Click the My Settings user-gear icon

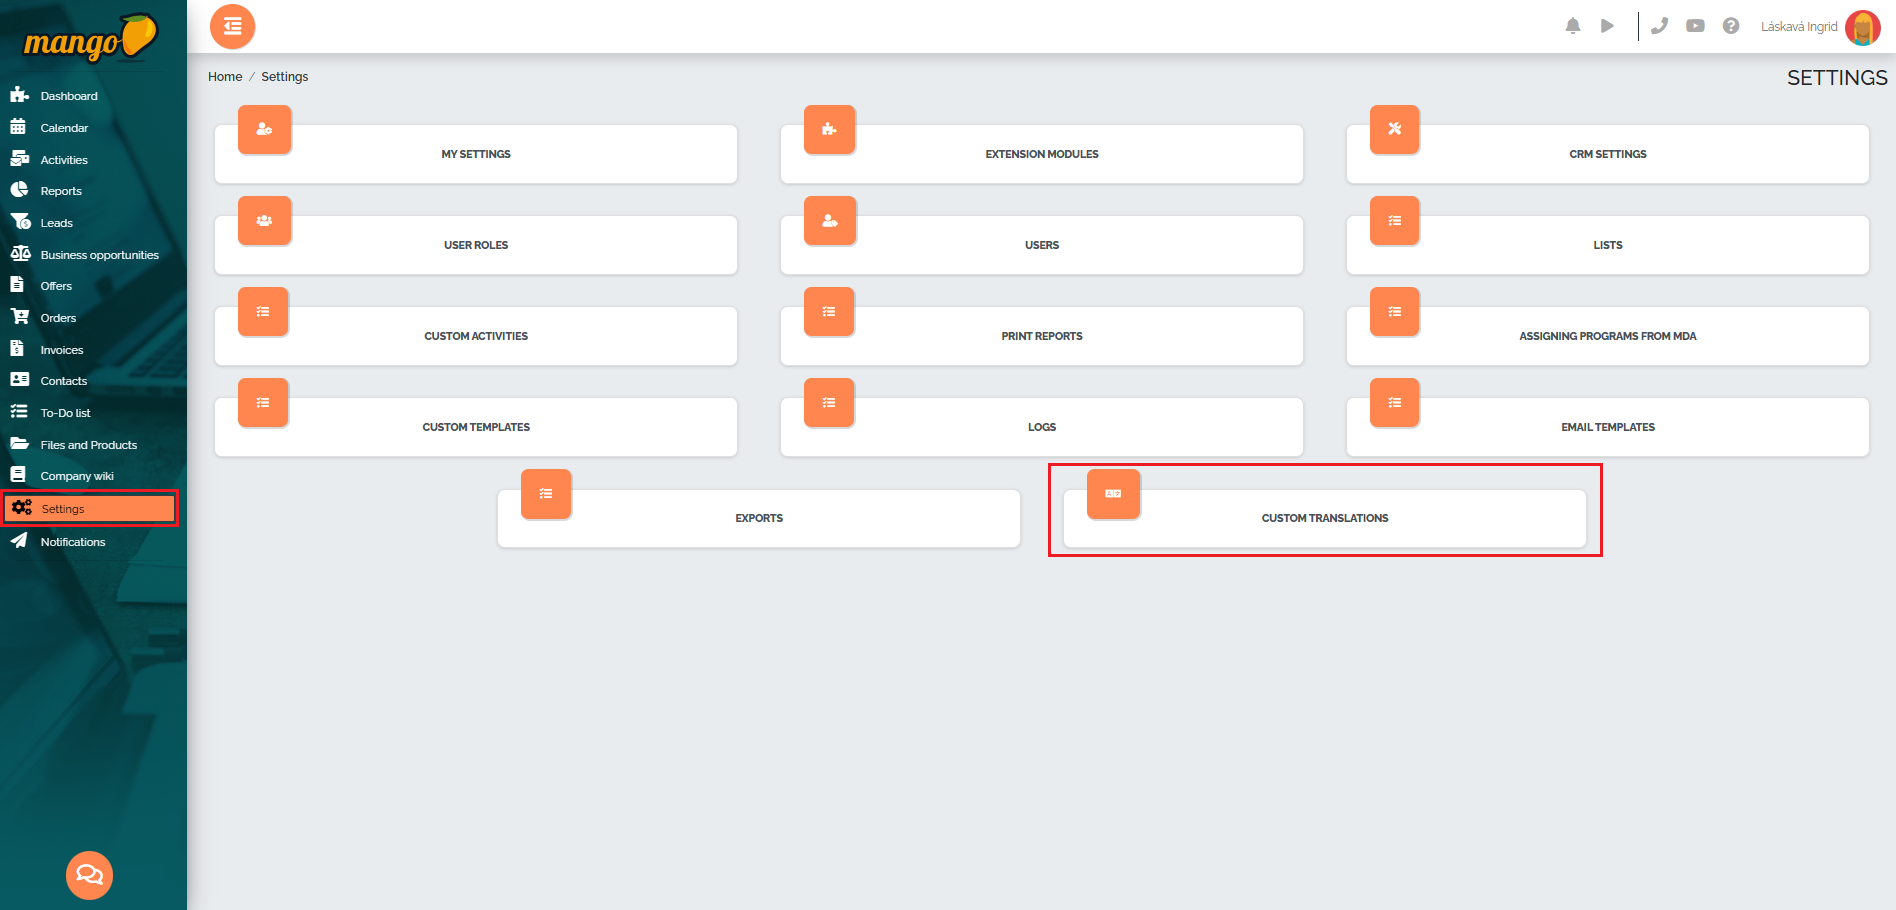point(264,129)
